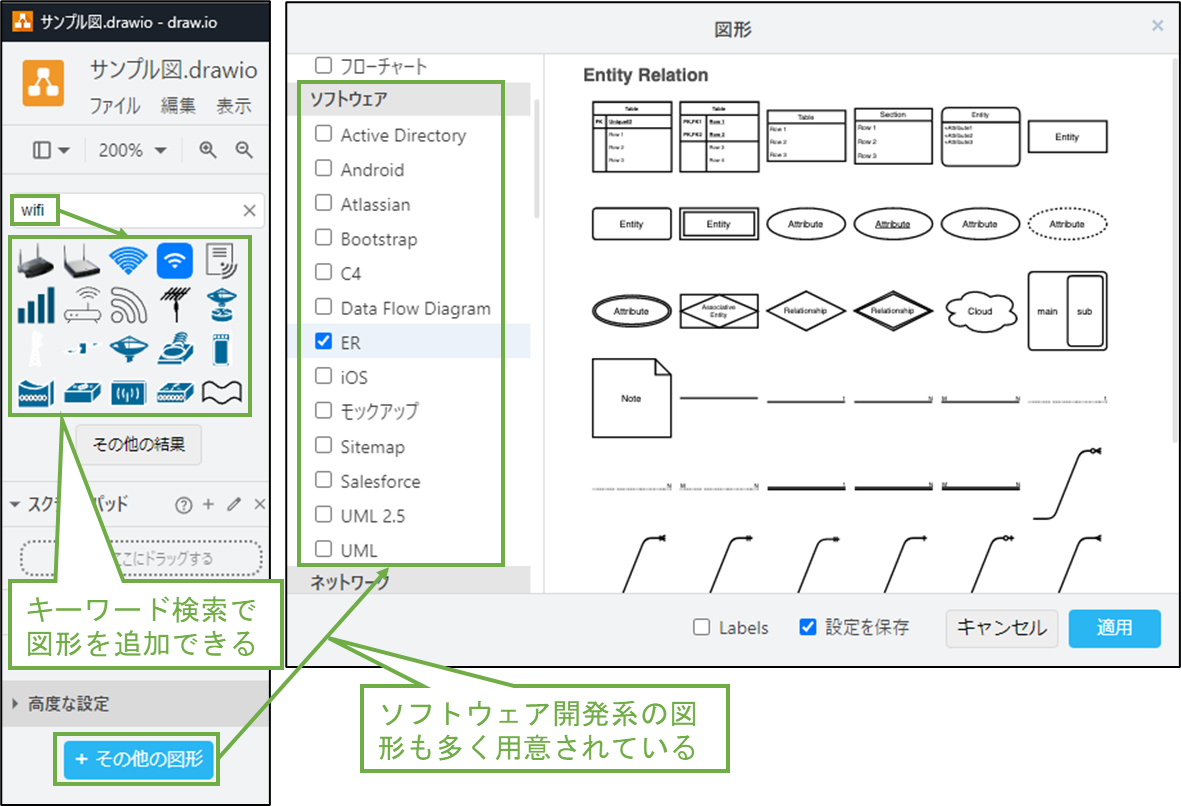This screenshot has height=806, width=1181.
Task: Click the wifi search input field
Action: pos(136,211)
